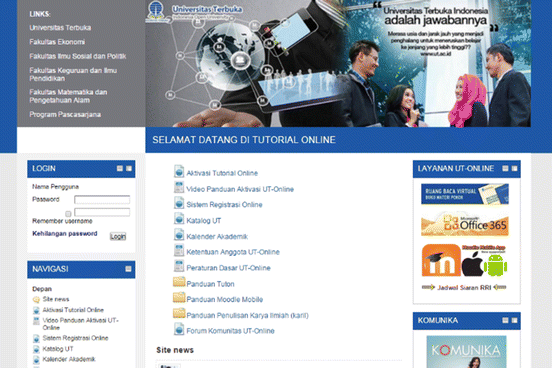This screenshot has width=552, height=368.
Task: Click the Moodle Mobile App banner
Action: (464, 260)
